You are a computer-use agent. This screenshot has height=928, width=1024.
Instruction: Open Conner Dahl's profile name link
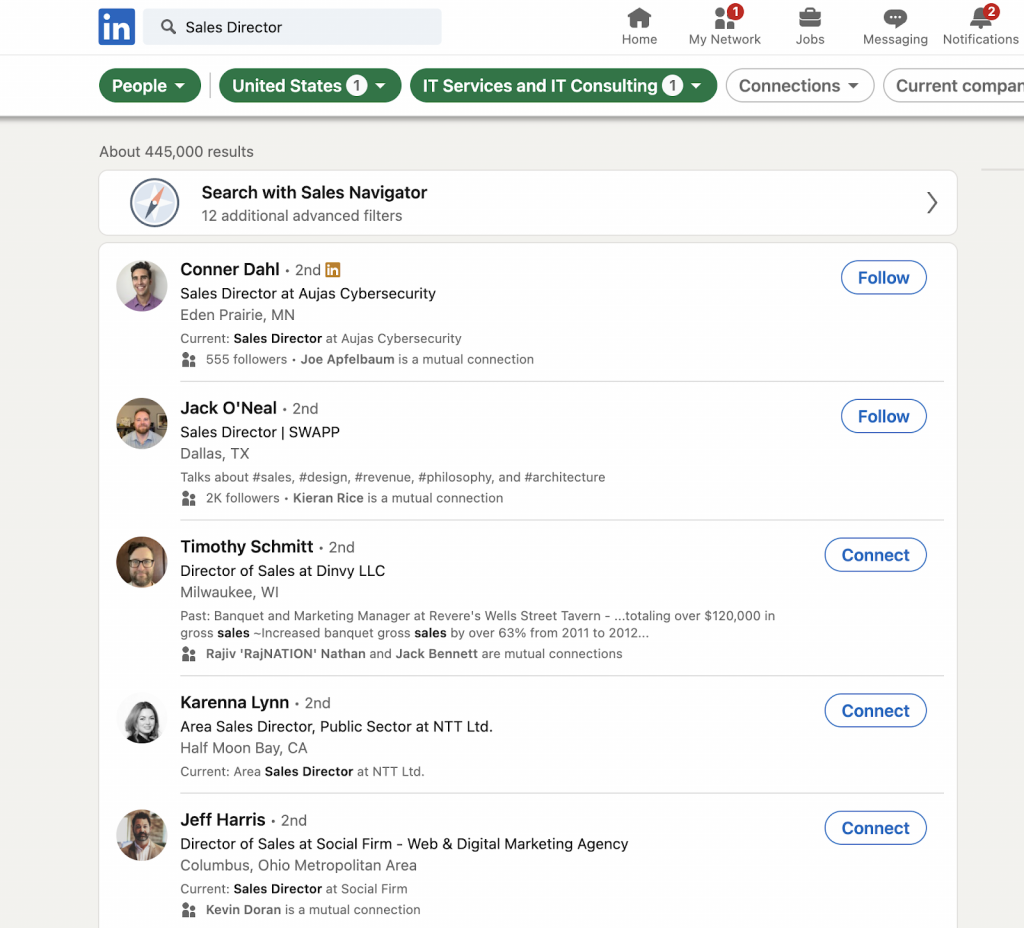coord(230,269)
